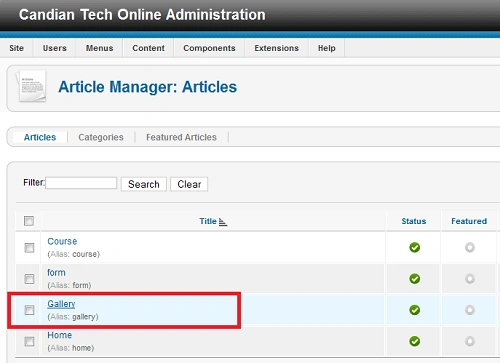Switch to the Featured Articles tab
The width and height of the screenshot is (500, 363).
click(x=181, y=137)
